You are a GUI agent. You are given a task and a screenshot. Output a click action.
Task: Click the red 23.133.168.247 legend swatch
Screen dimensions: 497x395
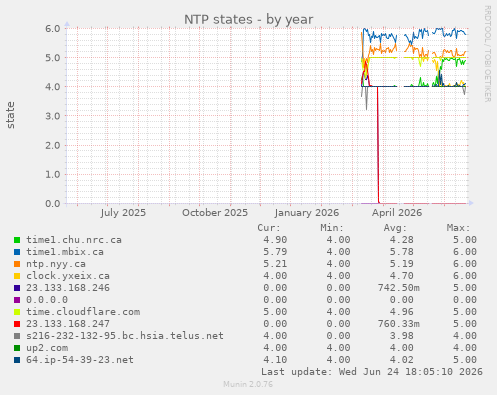[17, 324]
